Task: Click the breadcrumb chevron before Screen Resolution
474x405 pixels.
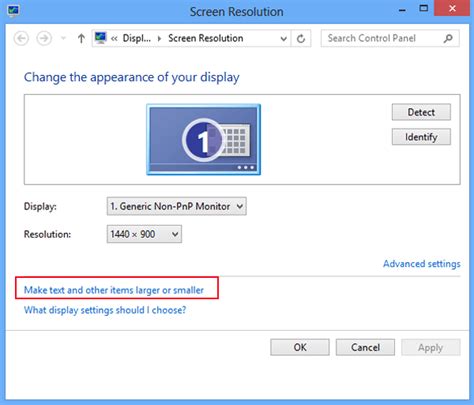Action: (x=159, y=39)
